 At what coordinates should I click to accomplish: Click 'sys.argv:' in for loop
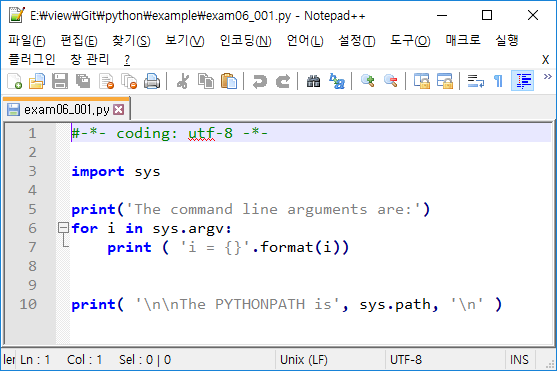pyautogui.click(x=192, y=228)
